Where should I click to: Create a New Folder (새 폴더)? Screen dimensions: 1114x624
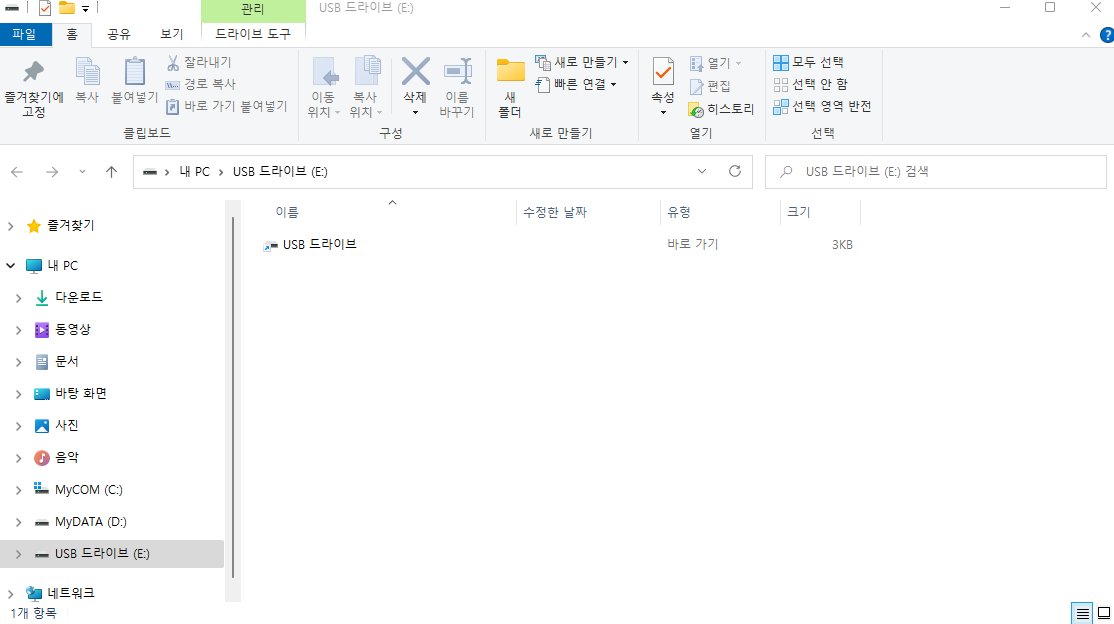point(510,87)
